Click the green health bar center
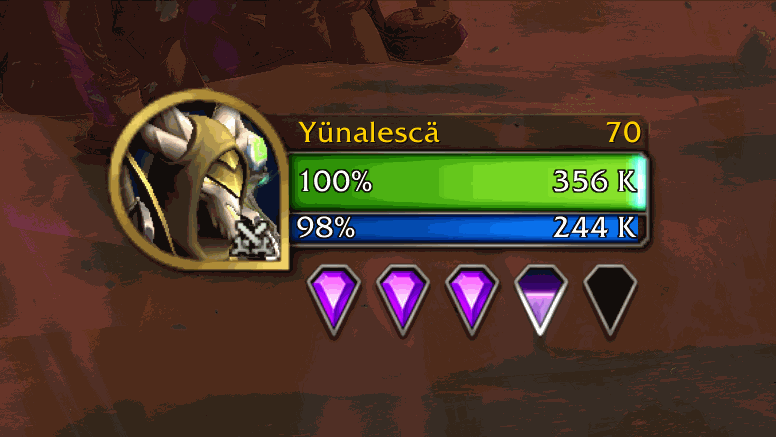The width and height of the screenshot is (776, 437). [x=468, y=181]
